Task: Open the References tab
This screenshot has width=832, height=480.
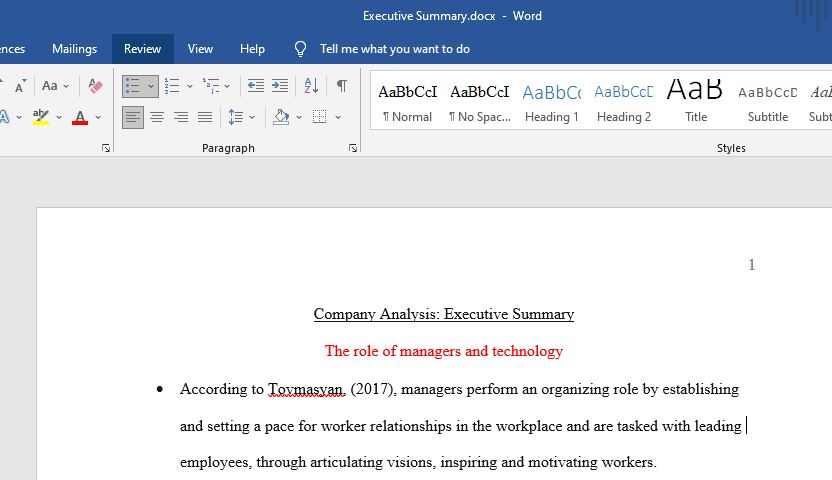Action: [13, 49]
